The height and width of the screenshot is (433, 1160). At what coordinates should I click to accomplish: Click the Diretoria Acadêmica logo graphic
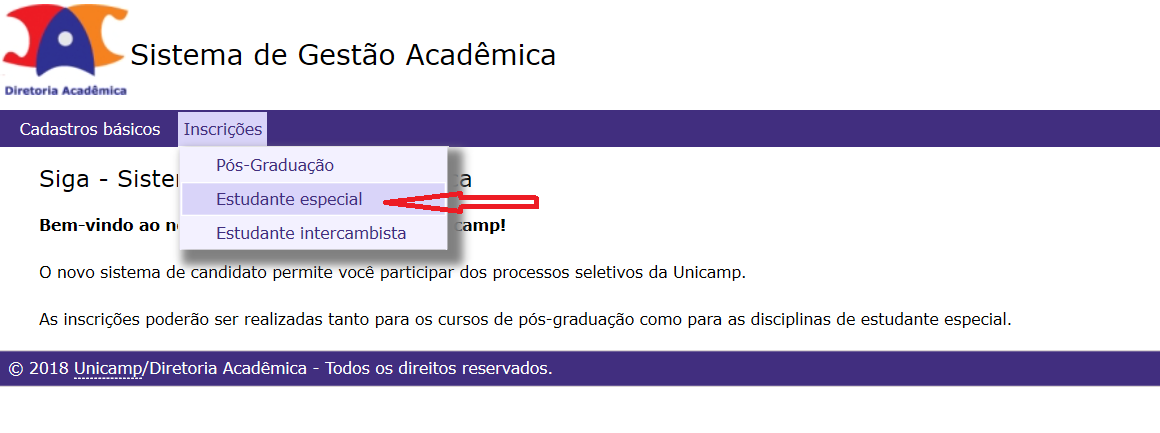[64, 49]
